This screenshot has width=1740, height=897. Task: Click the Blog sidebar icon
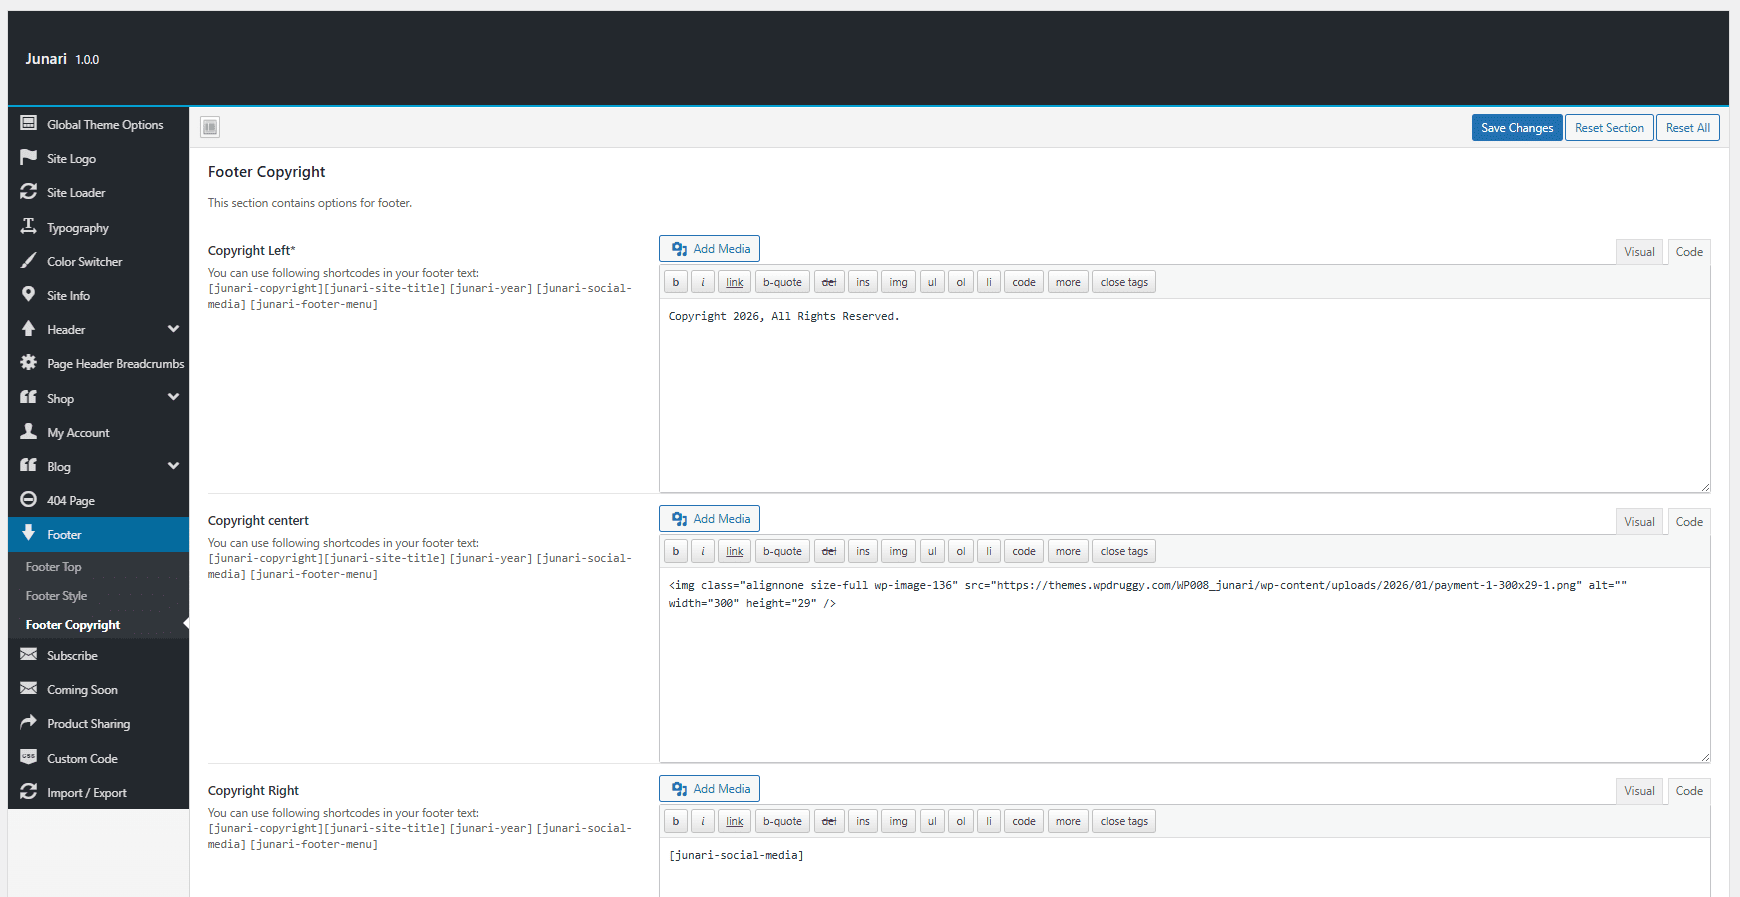pyautogui.click(x=29, y=466)
